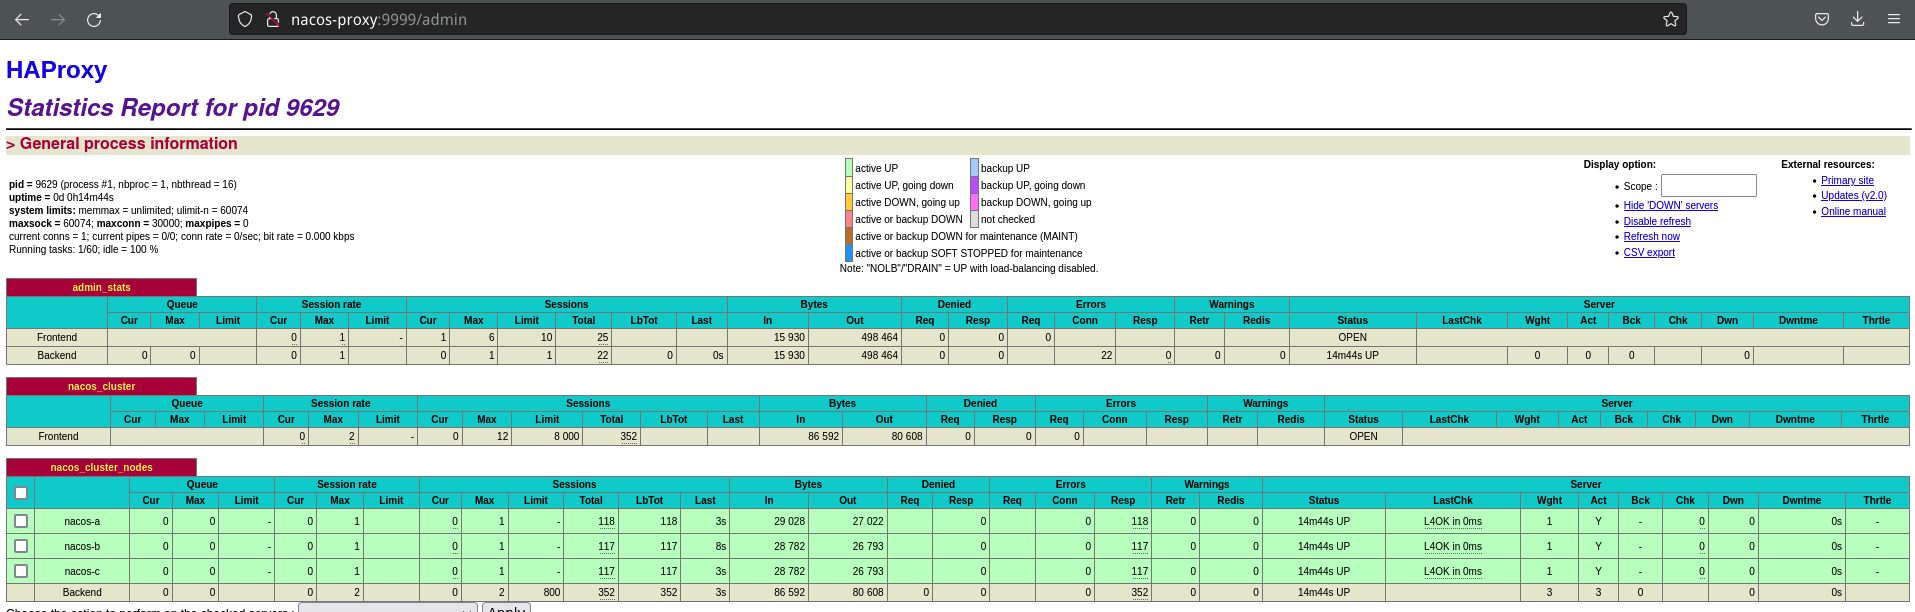The width and height of the screenshot is (1915, 612).
Task: Click the 'uptime = 0d 0h14m44s' line
Action: tap(61, 198)
